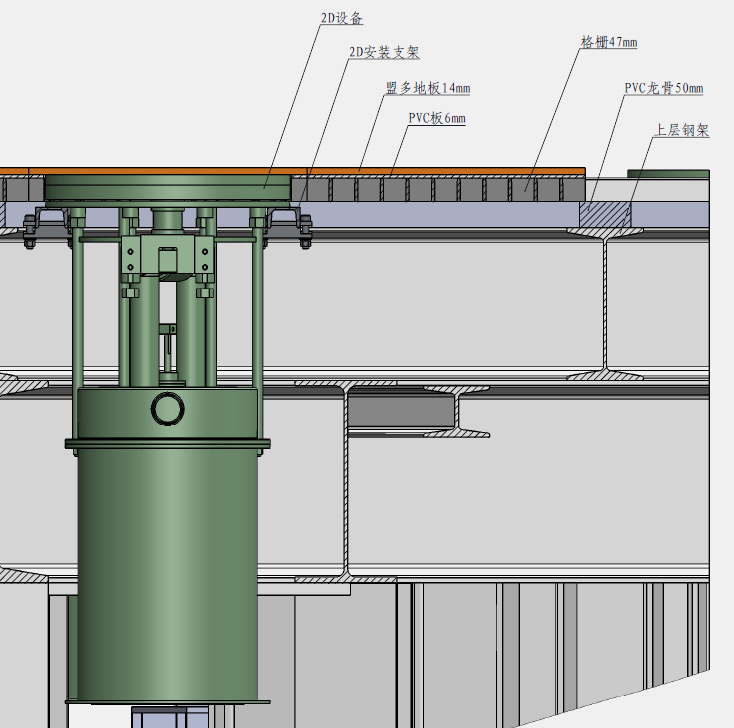Select the PVC龙骨50mm callout text
734x728 pixels.
(x=663, y=88)
